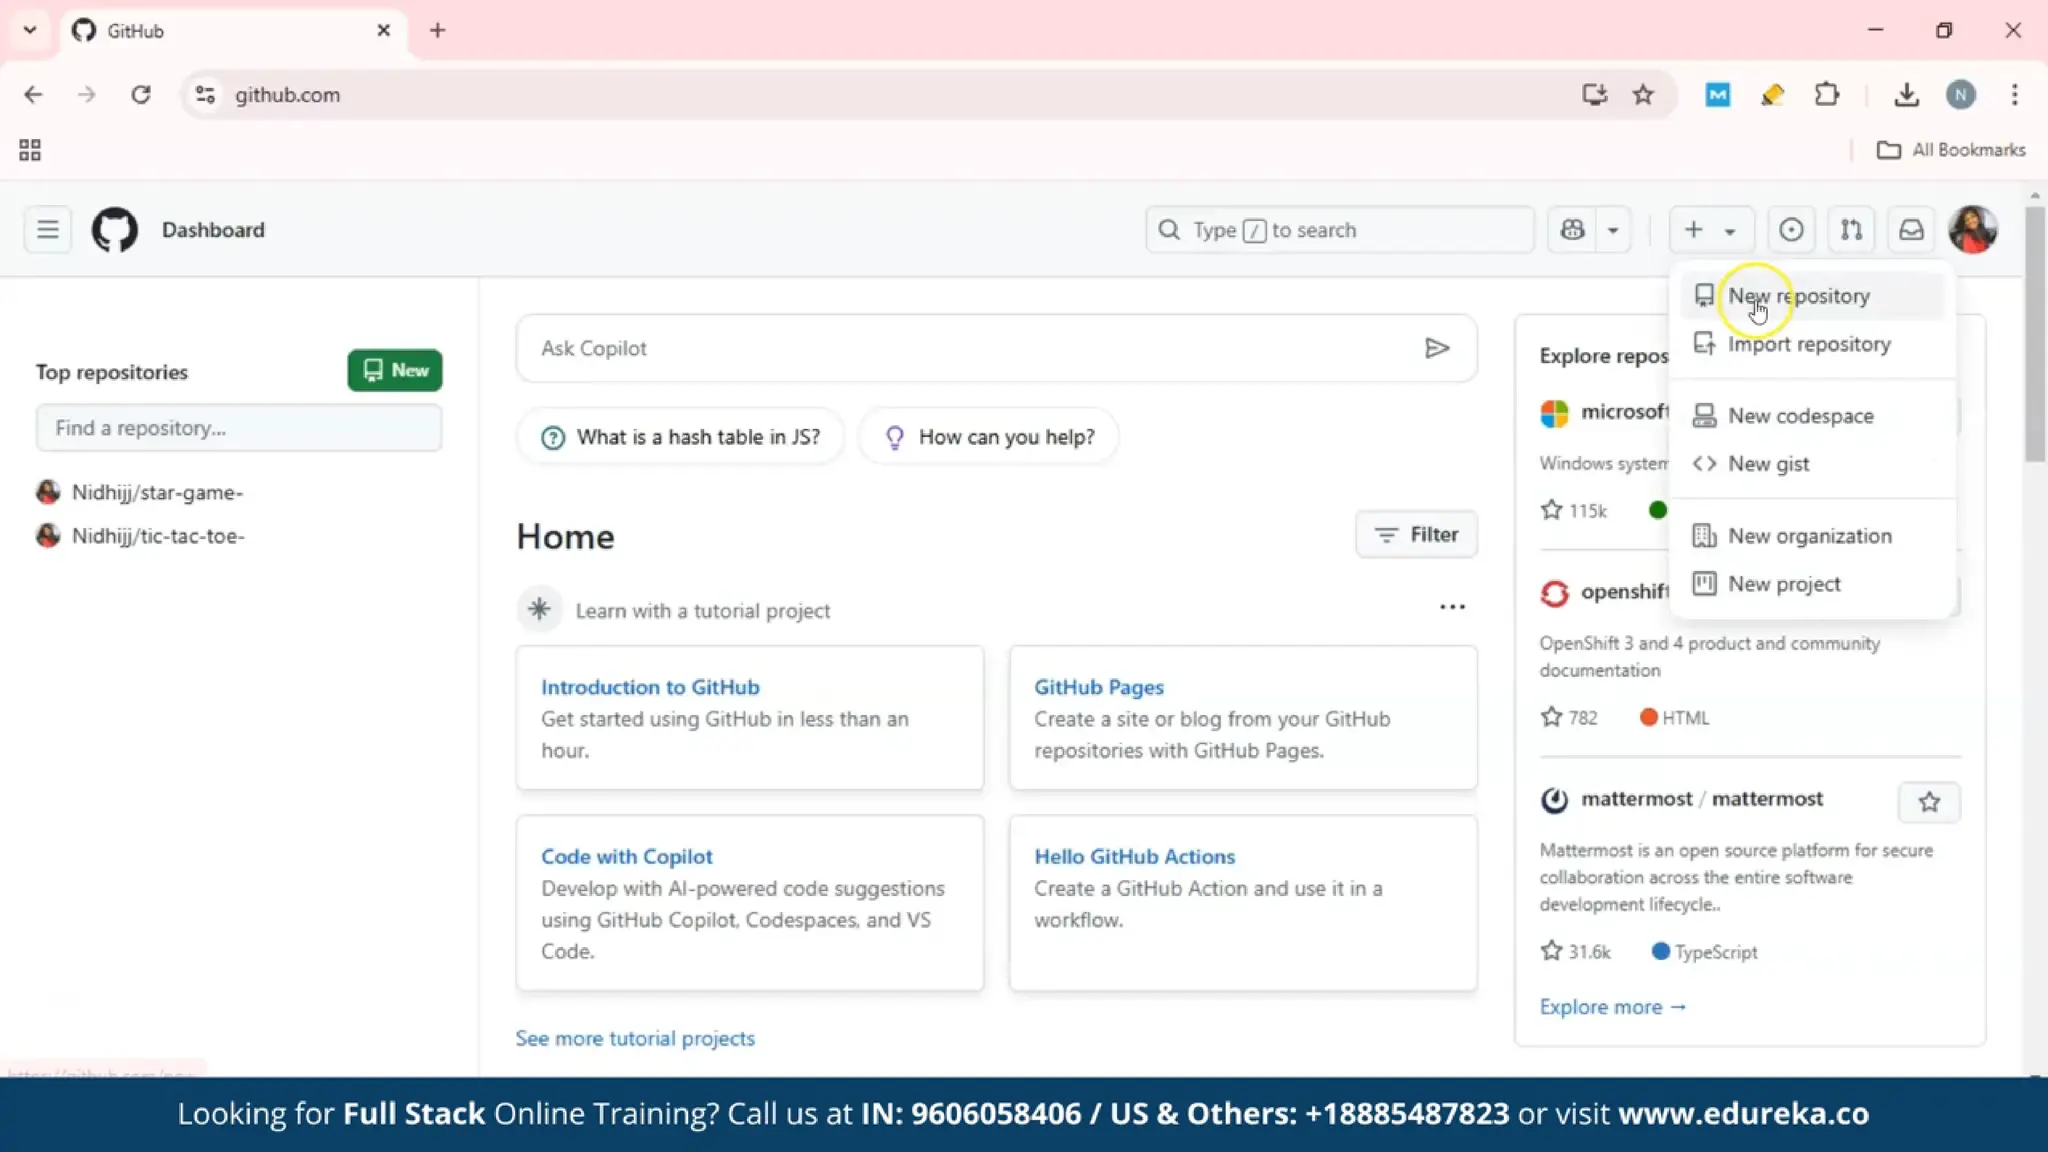
Task: Open the notifications inbox icon
Action: [x=1911, y=230]
